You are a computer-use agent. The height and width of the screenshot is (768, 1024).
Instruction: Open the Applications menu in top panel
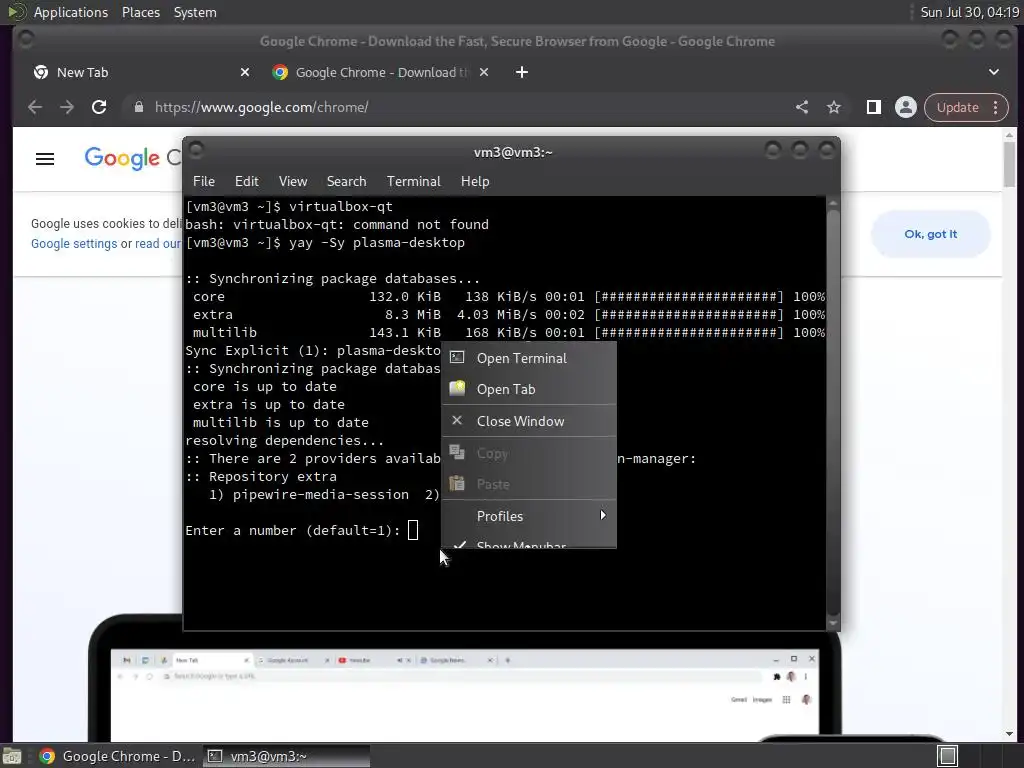coord(71,12)
